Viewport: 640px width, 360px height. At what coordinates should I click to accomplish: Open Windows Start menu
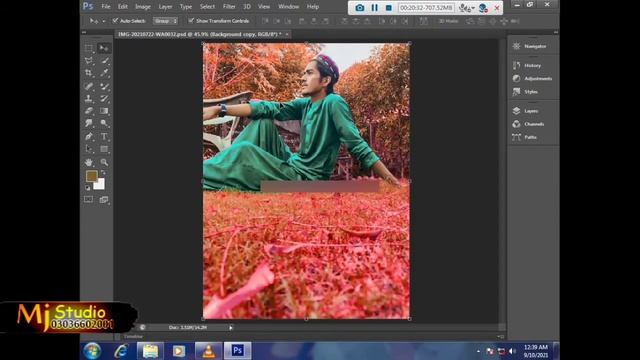click(x=92, y=351)
